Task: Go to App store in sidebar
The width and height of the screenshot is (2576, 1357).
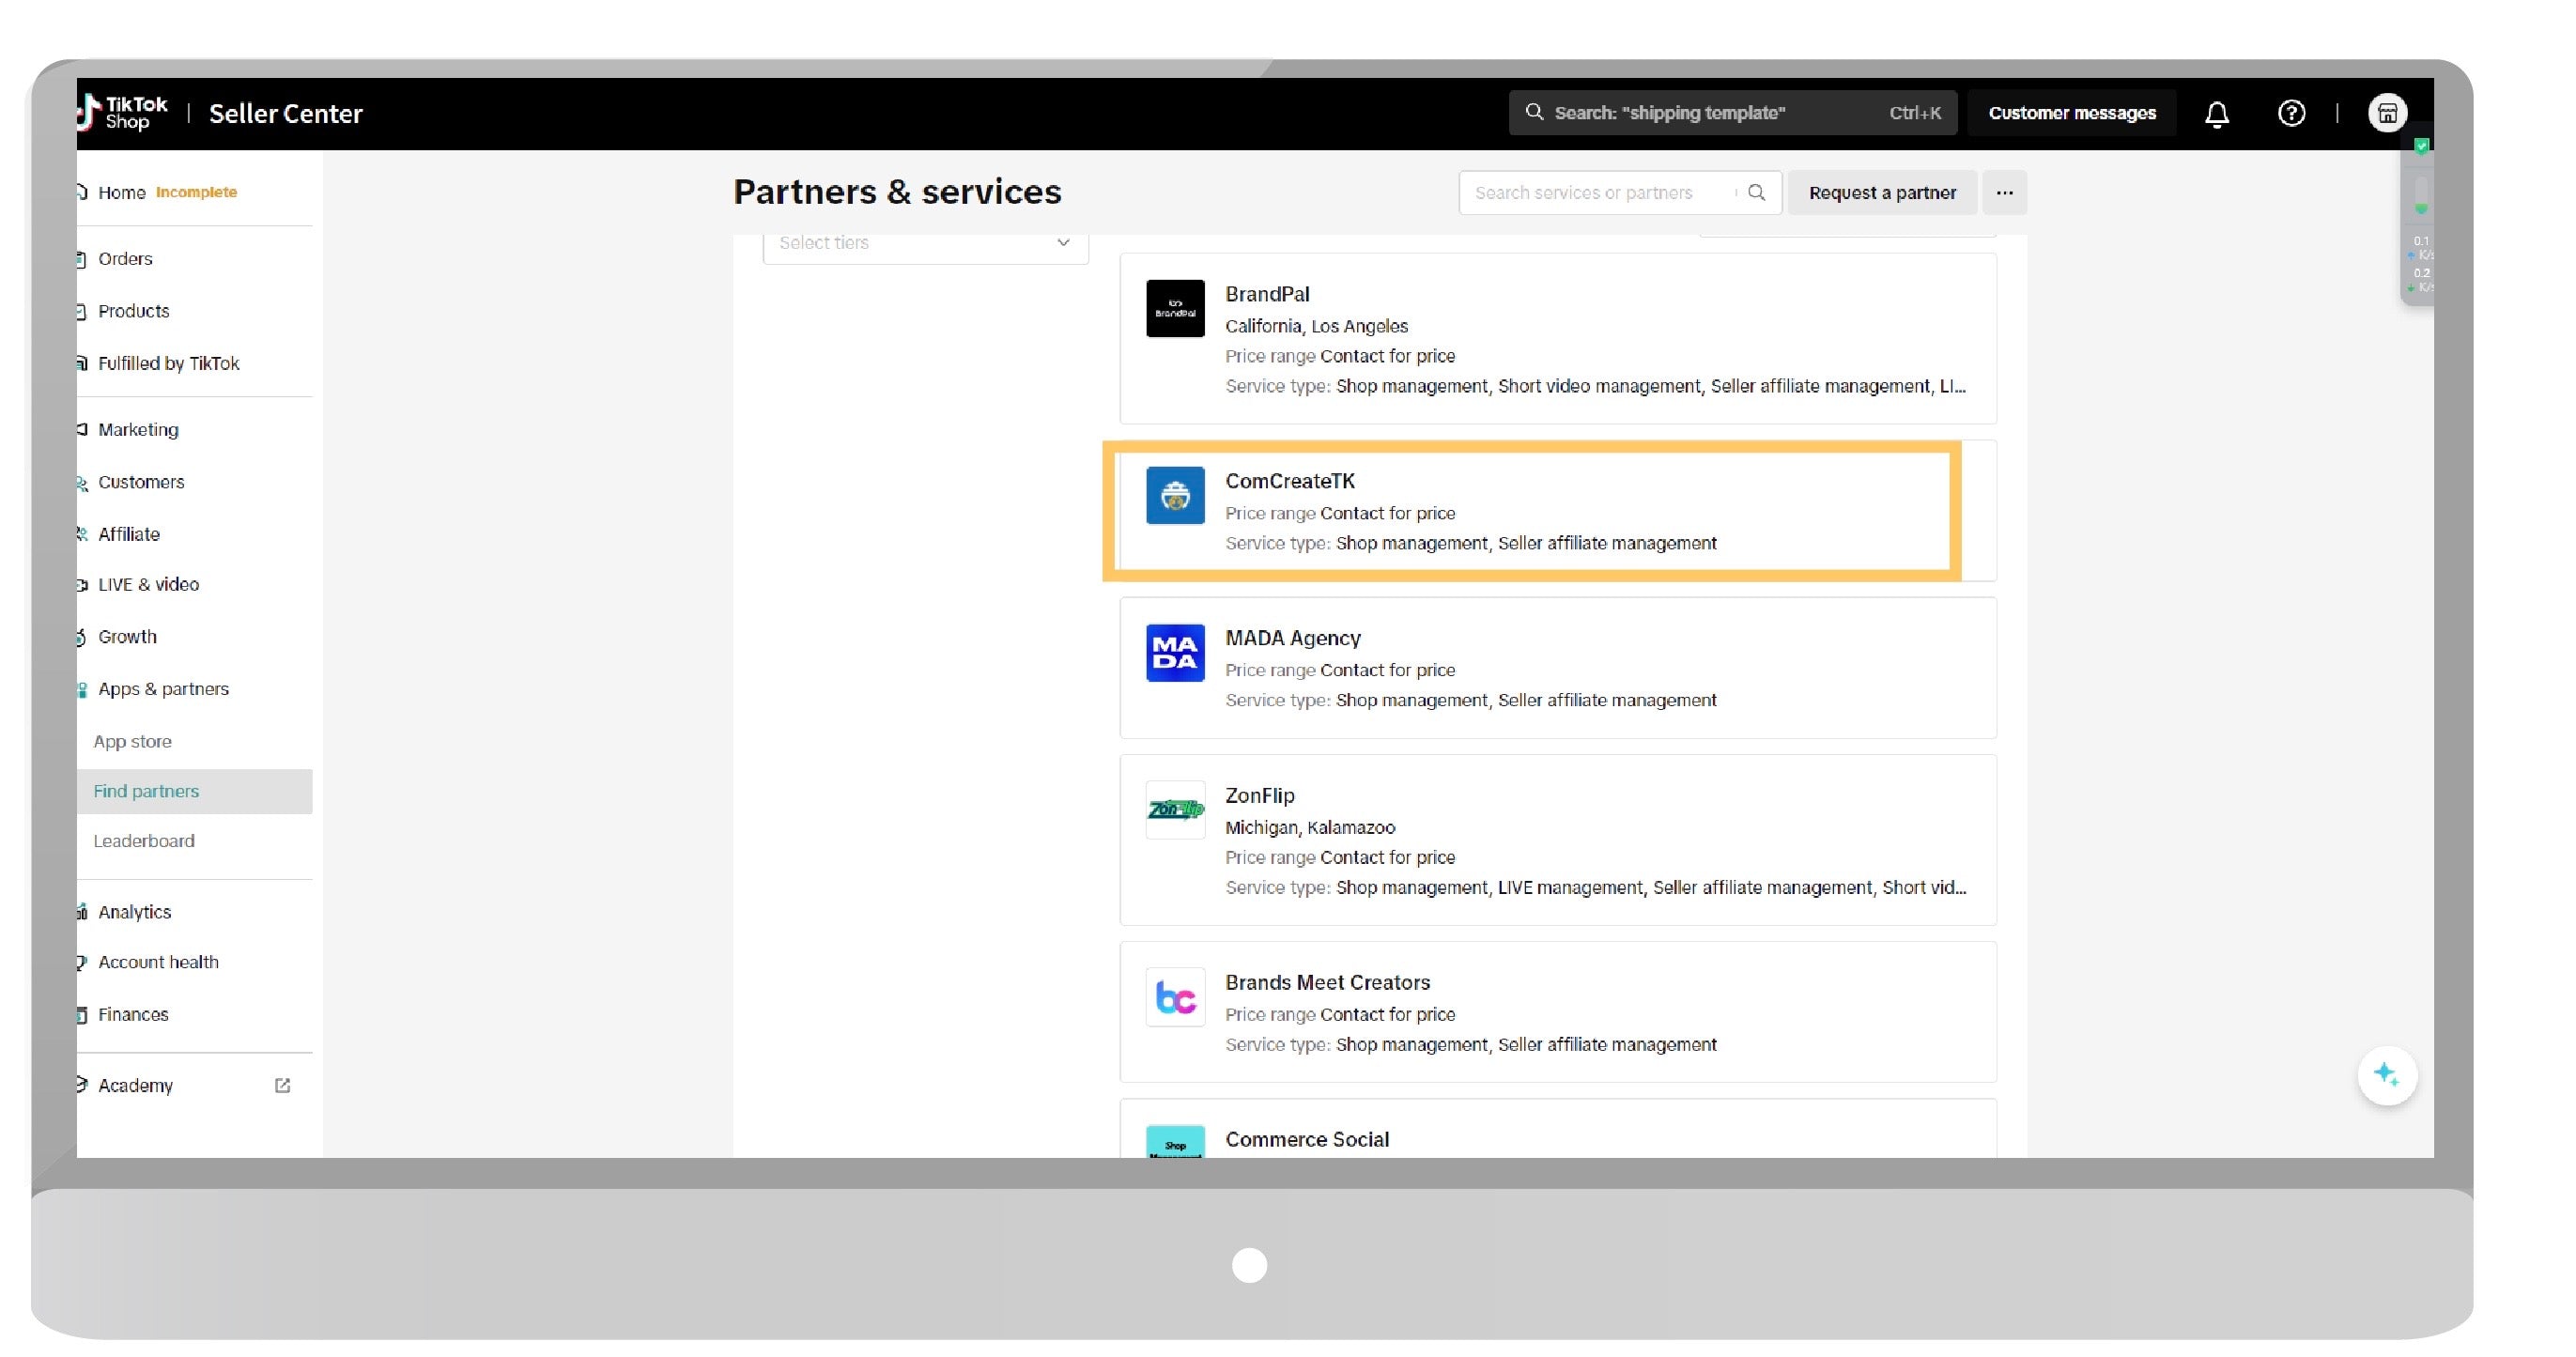Action: (132, 741)
